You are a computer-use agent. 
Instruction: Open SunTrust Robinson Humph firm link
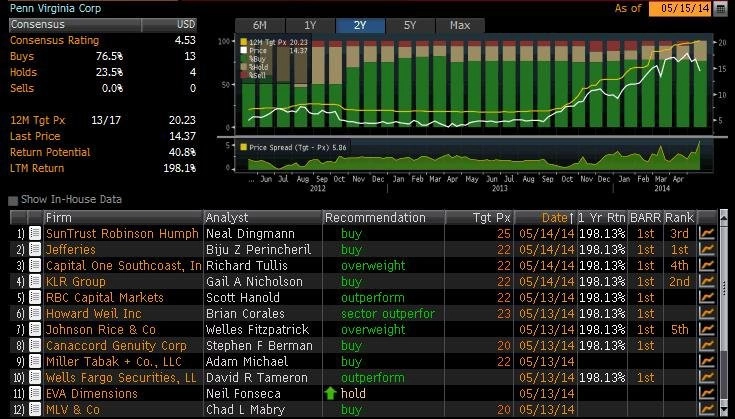pos(122,233)
